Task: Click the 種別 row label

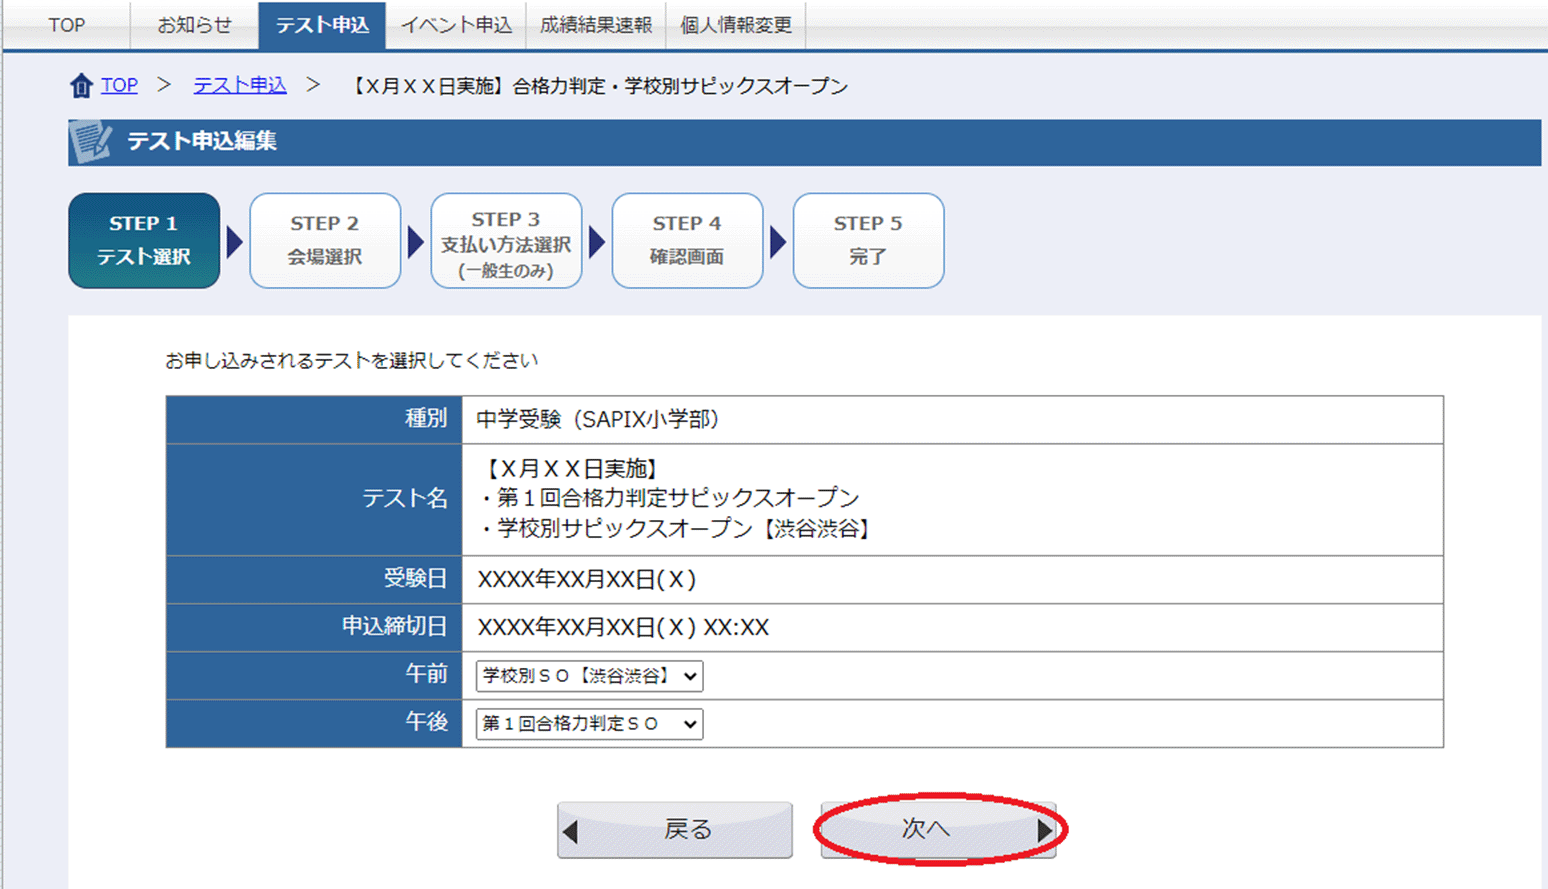Action: click(426, 419)
